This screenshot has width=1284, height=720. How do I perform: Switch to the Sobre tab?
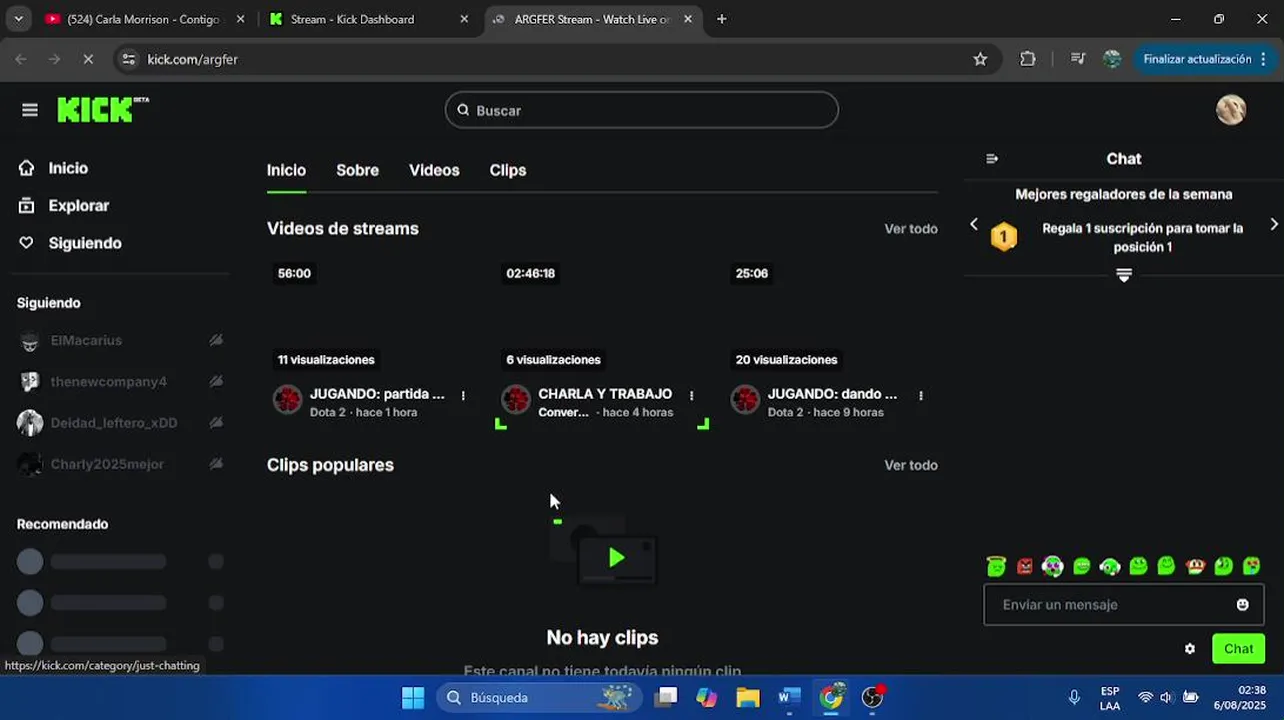pyautogui.click(x=357, y=170)
